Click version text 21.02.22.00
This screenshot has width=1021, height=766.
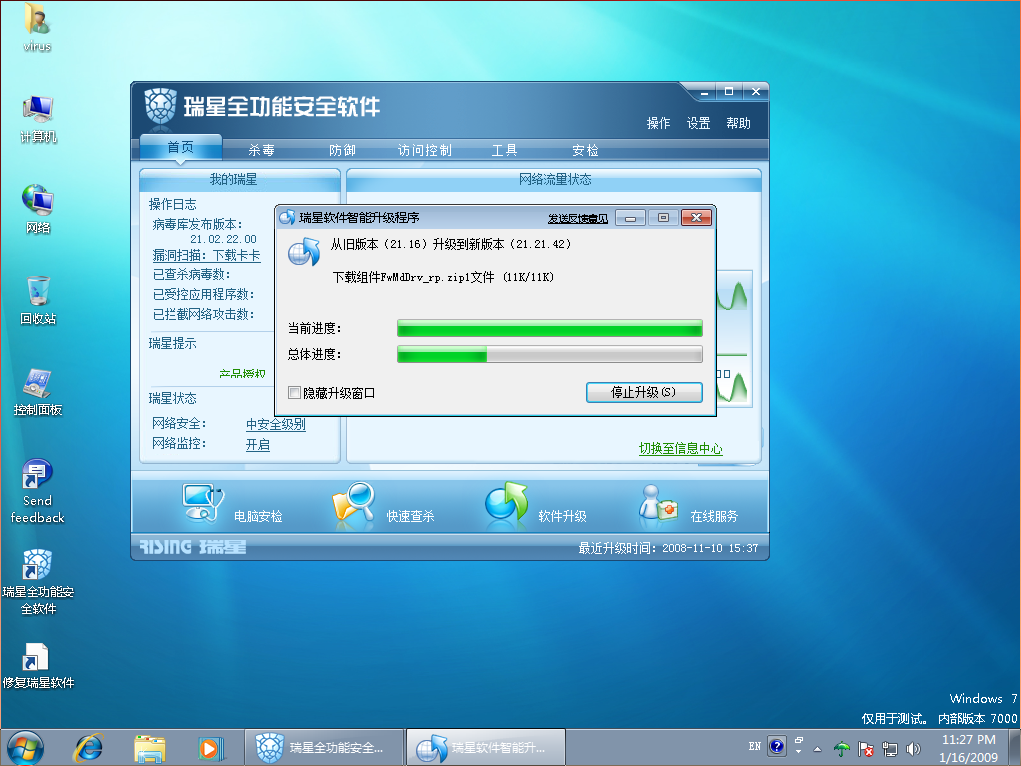223,239
